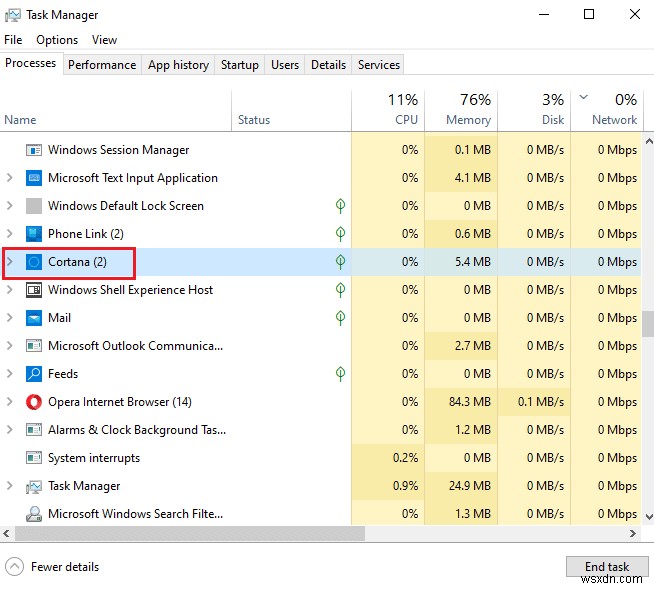Click the Microsoft Outlook Communications icon

point(33,345)
